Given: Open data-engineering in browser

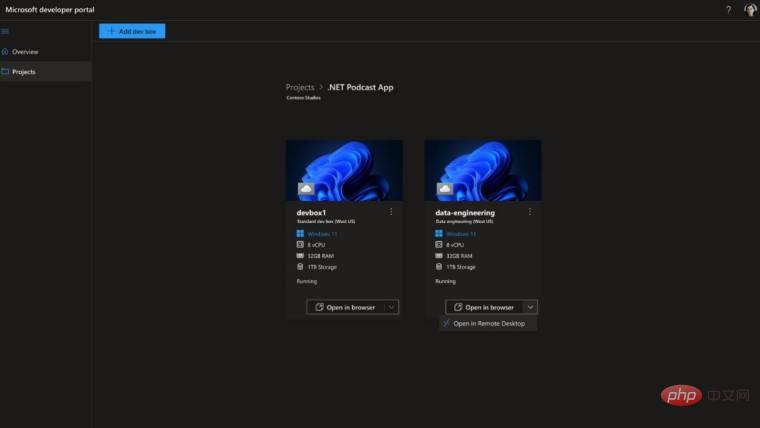Looking at the screenshot, I should pos(484,307).
